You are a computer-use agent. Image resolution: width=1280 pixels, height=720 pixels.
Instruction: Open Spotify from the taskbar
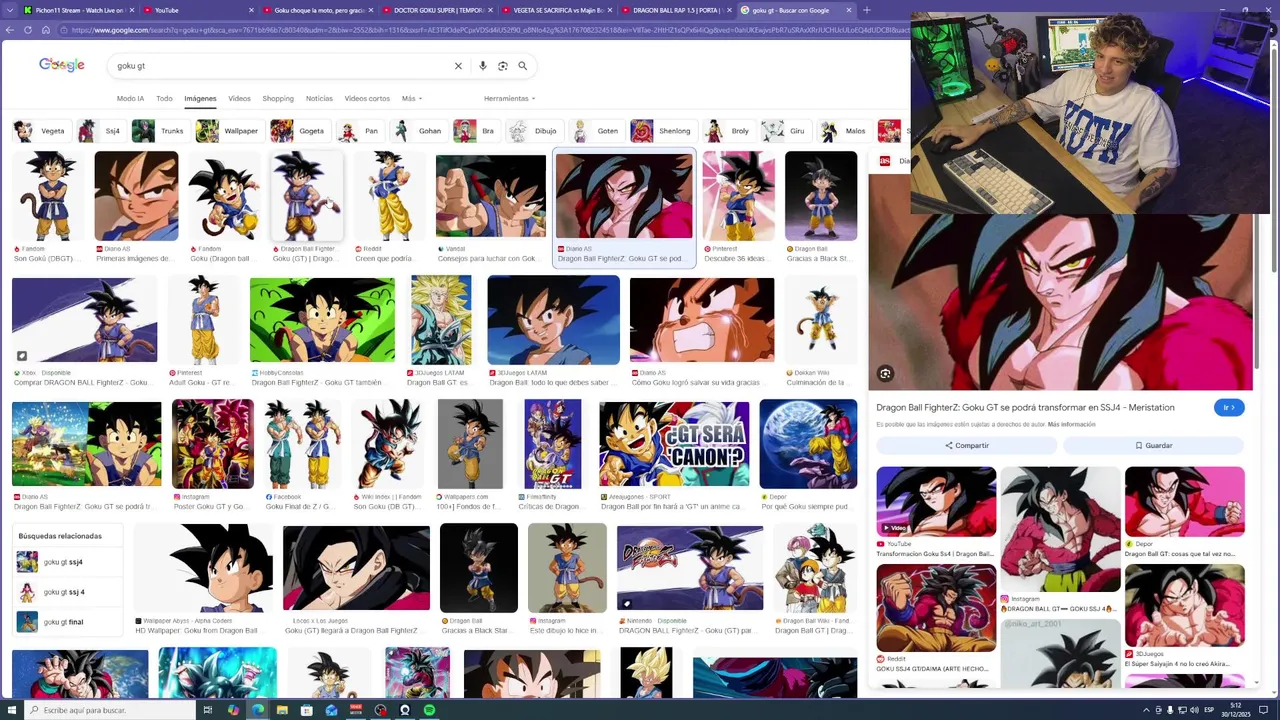(x=429, y=710)
